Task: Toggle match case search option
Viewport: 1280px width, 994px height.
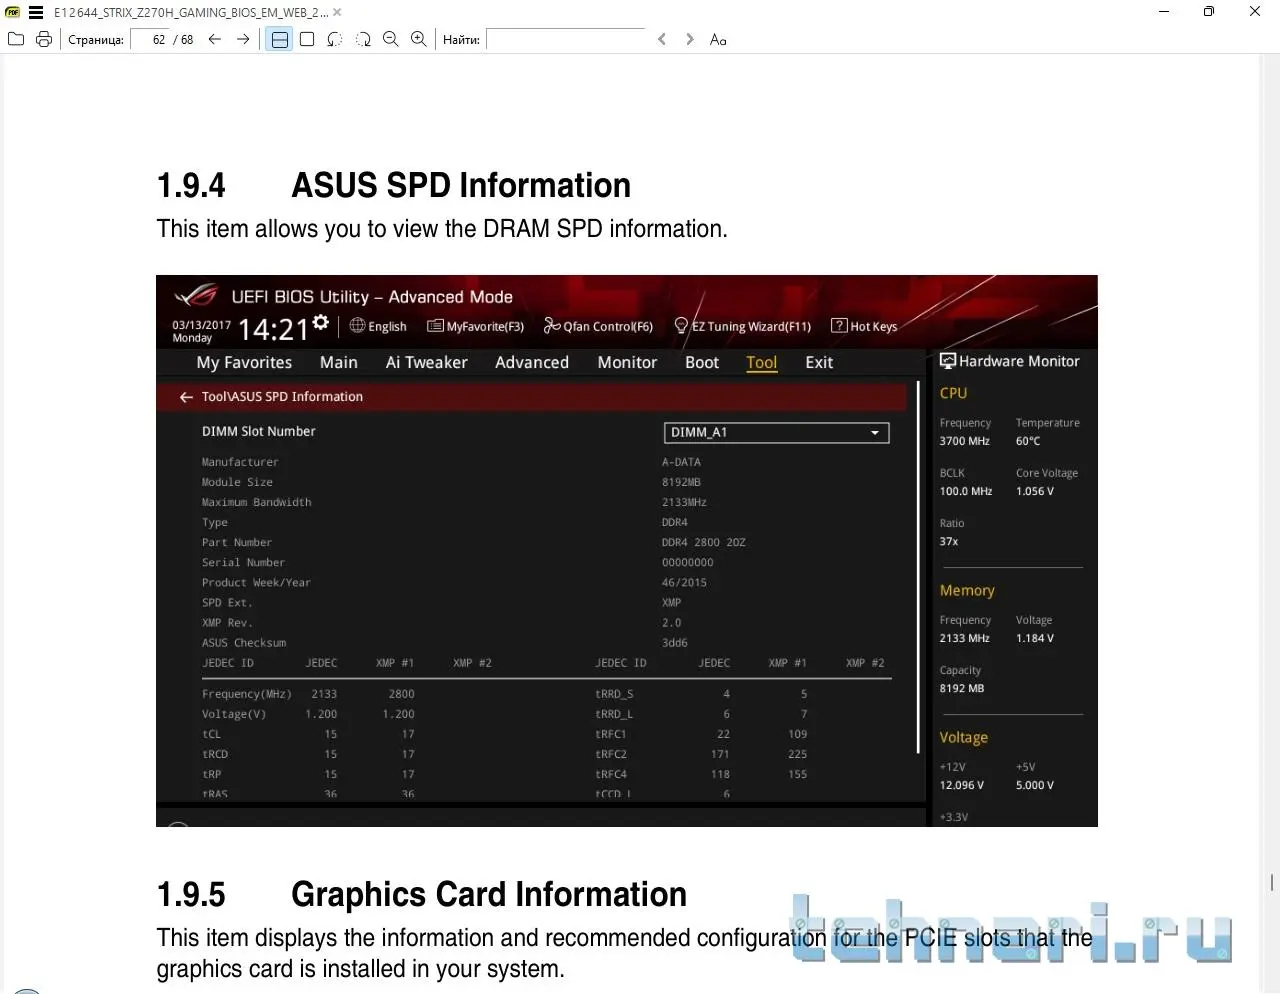Action: [x=718, y=39]
